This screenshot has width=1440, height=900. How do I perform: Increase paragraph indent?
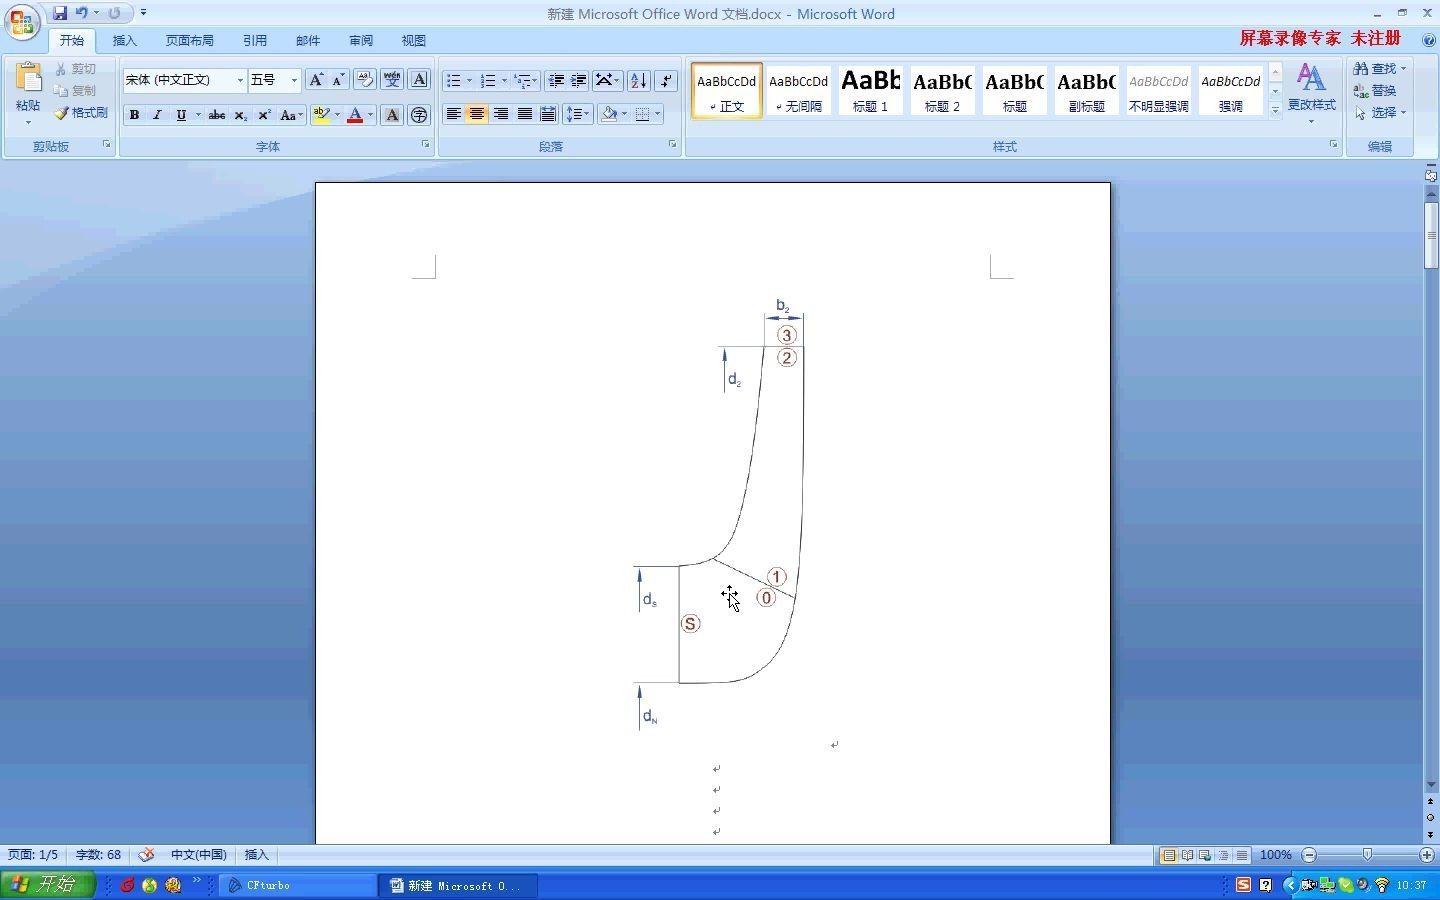578,80
